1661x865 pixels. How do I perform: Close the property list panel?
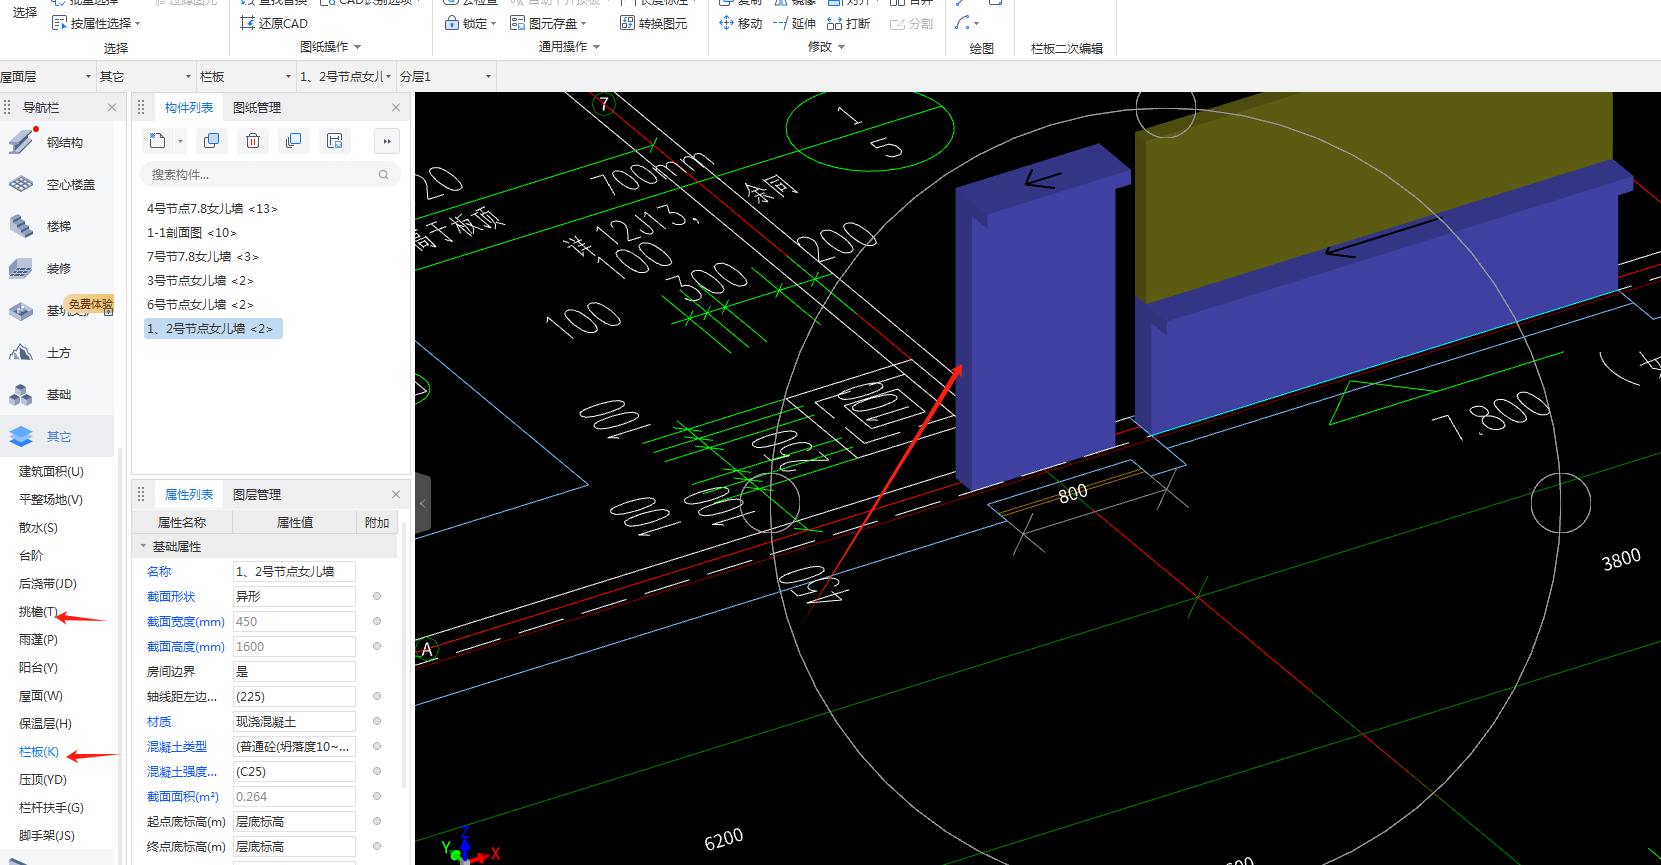click(396, 494)
